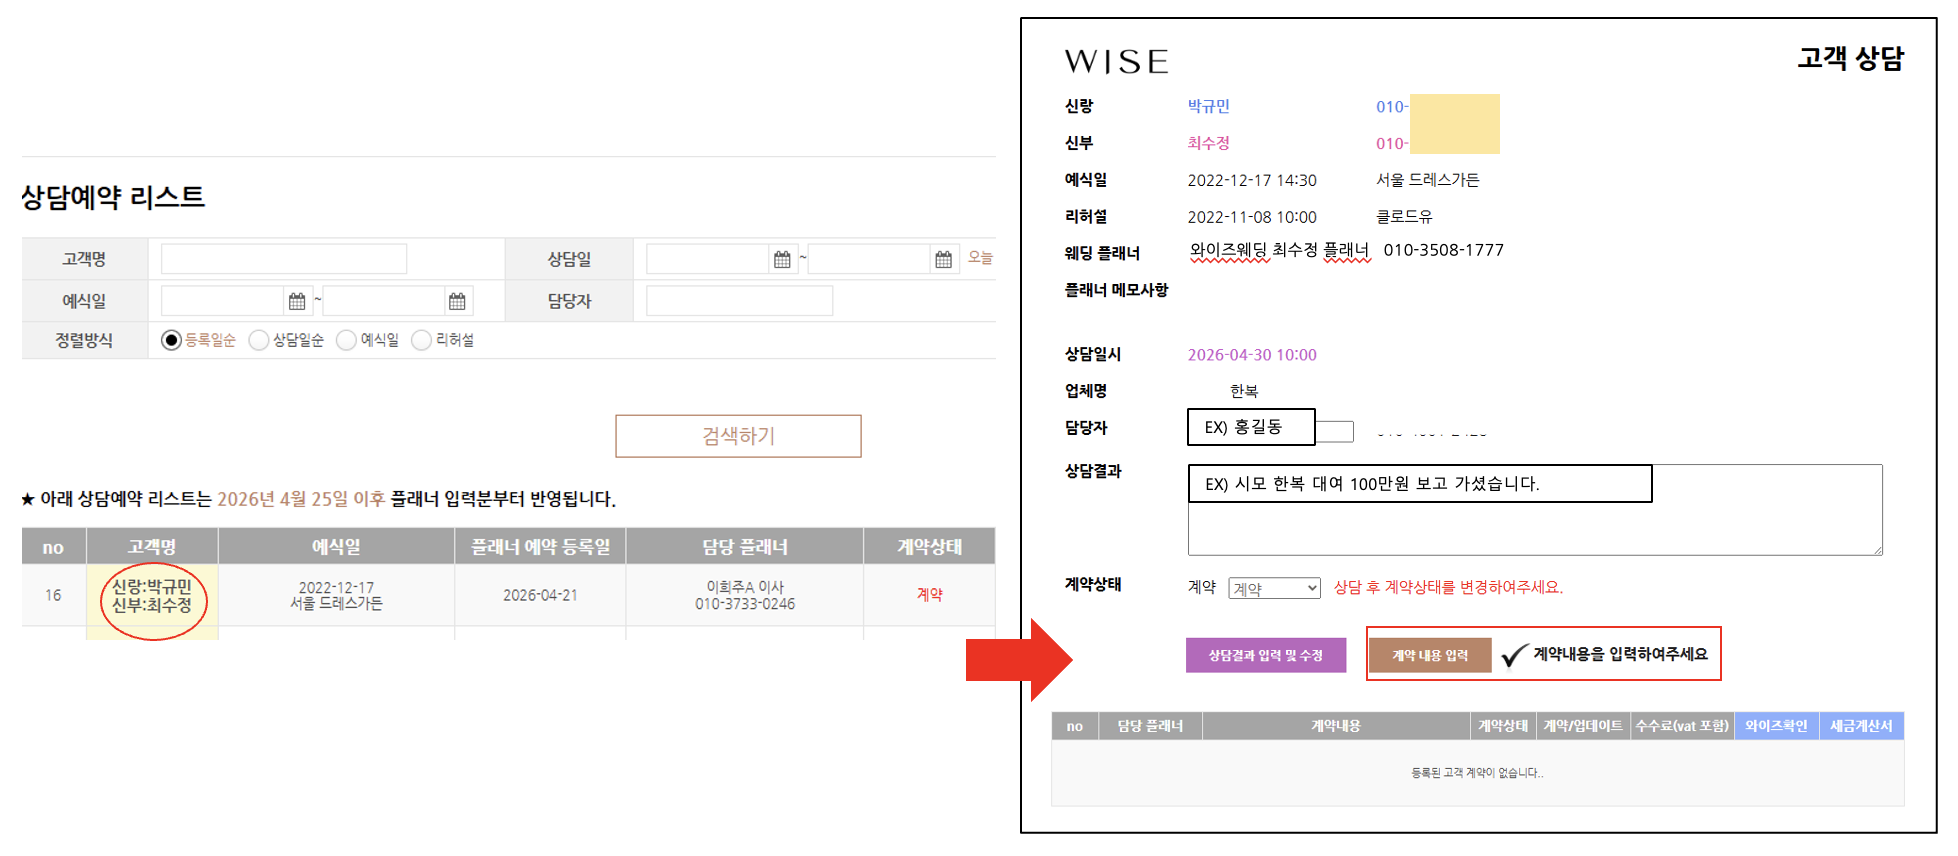
Task: Open calendar icon for 예식일 end date
Action: click(x=457, y=301)
